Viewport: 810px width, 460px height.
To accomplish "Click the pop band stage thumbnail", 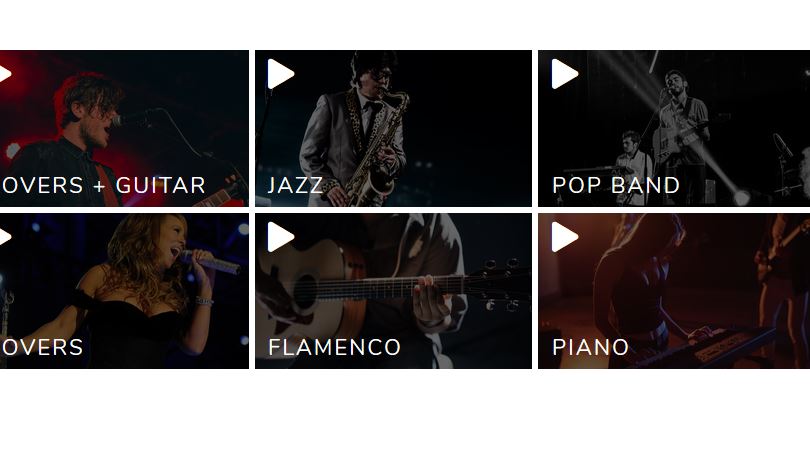I will tap(674, 128).
